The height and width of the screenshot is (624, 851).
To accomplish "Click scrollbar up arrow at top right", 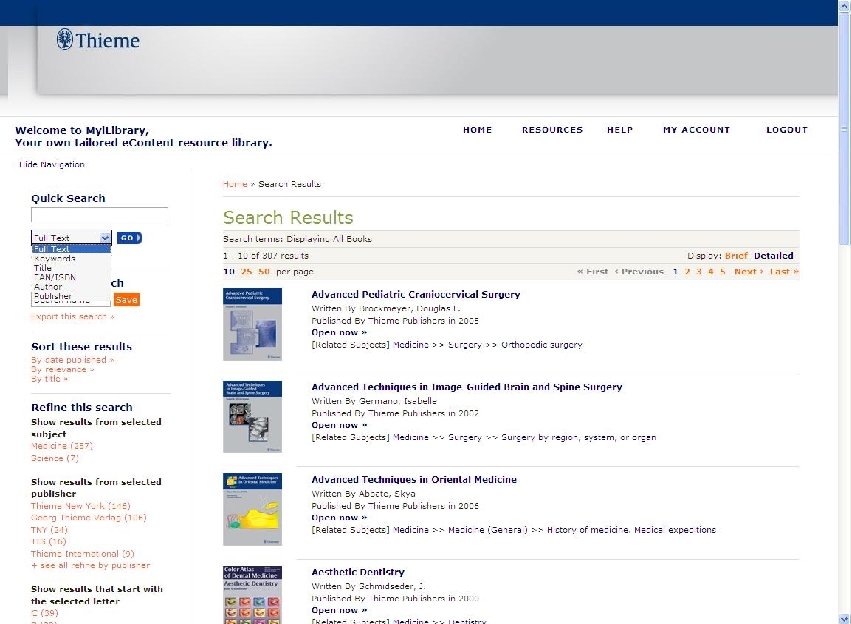I will click(x=844, y=5).
